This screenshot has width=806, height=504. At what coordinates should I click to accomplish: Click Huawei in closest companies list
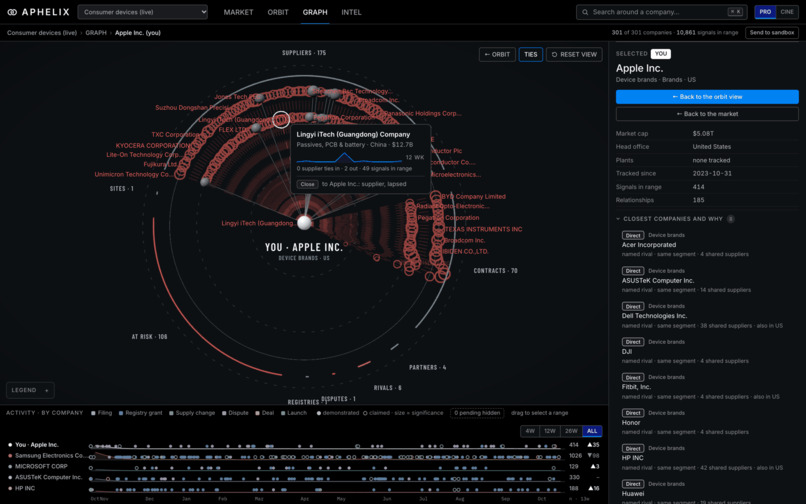click(633, 494)
